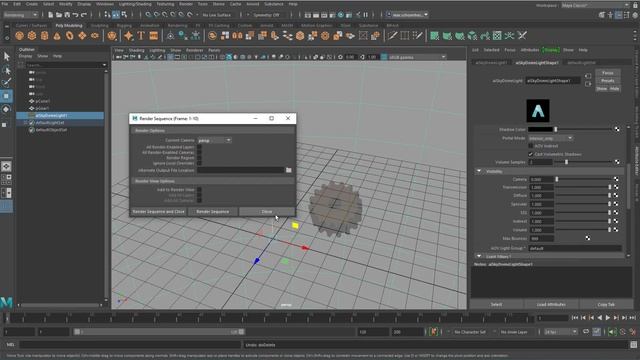Viewport: 640px width, 360px height.
Task: Click Load Attributes button
Action: pyautogui.click(x=551, y=304)
